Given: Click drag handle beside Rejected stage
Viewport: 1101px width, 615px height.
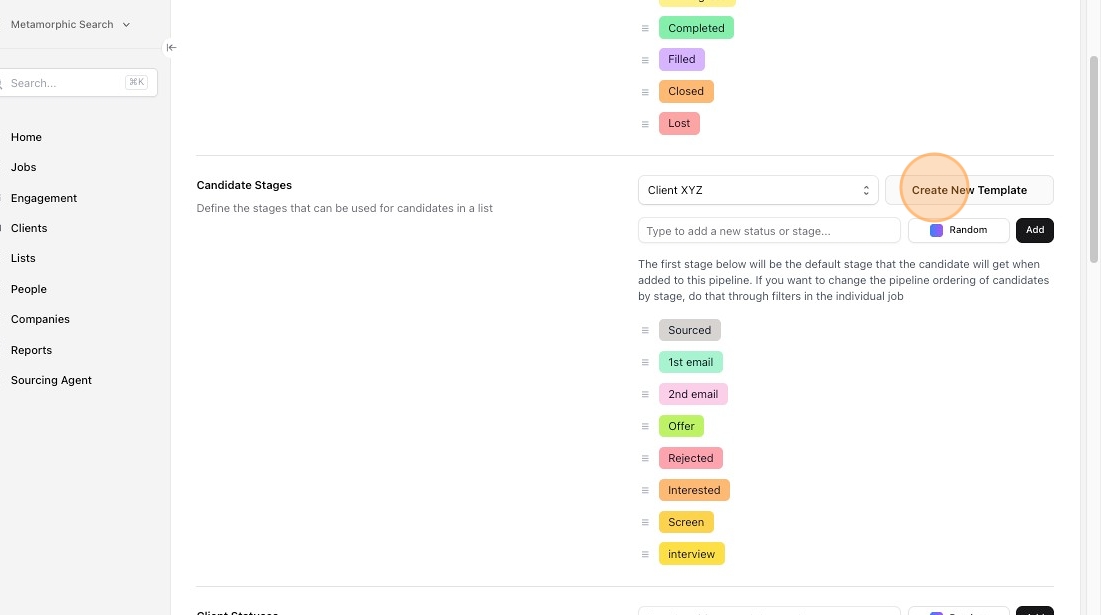Looking at the screenshot, I should pyautogui.click(x=645, y=458).
